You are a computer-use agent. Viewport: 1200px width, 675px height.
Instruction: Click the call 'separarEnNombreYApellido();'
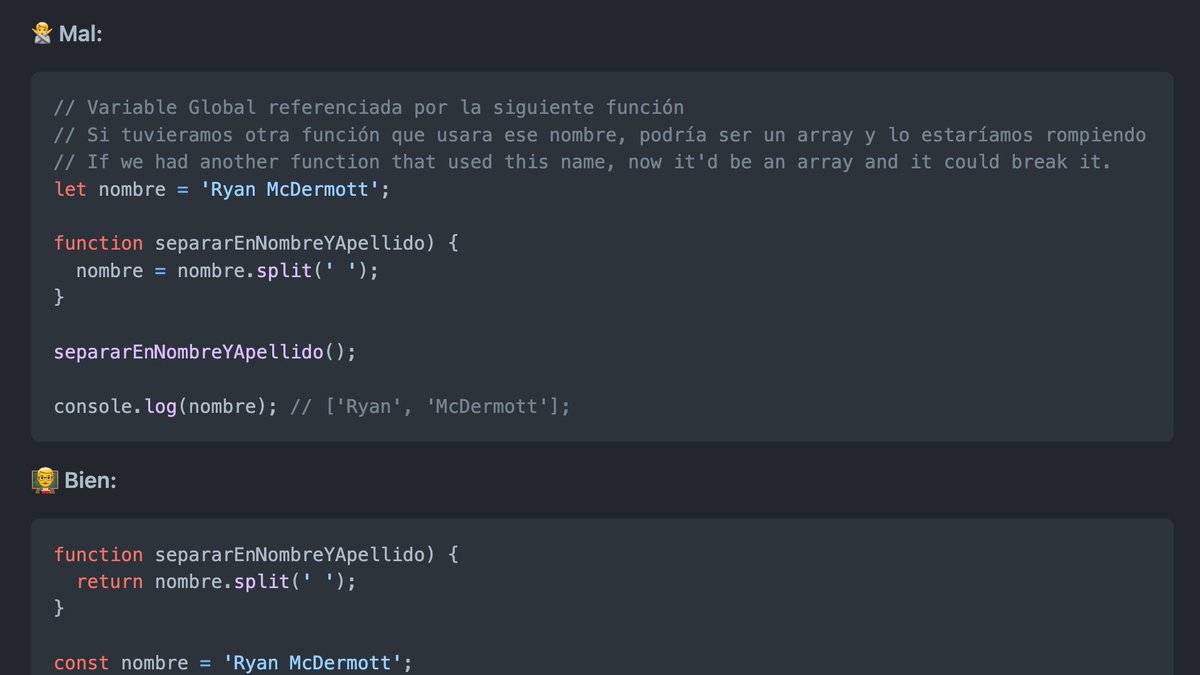pyautogui.click(x=205, y=352)
